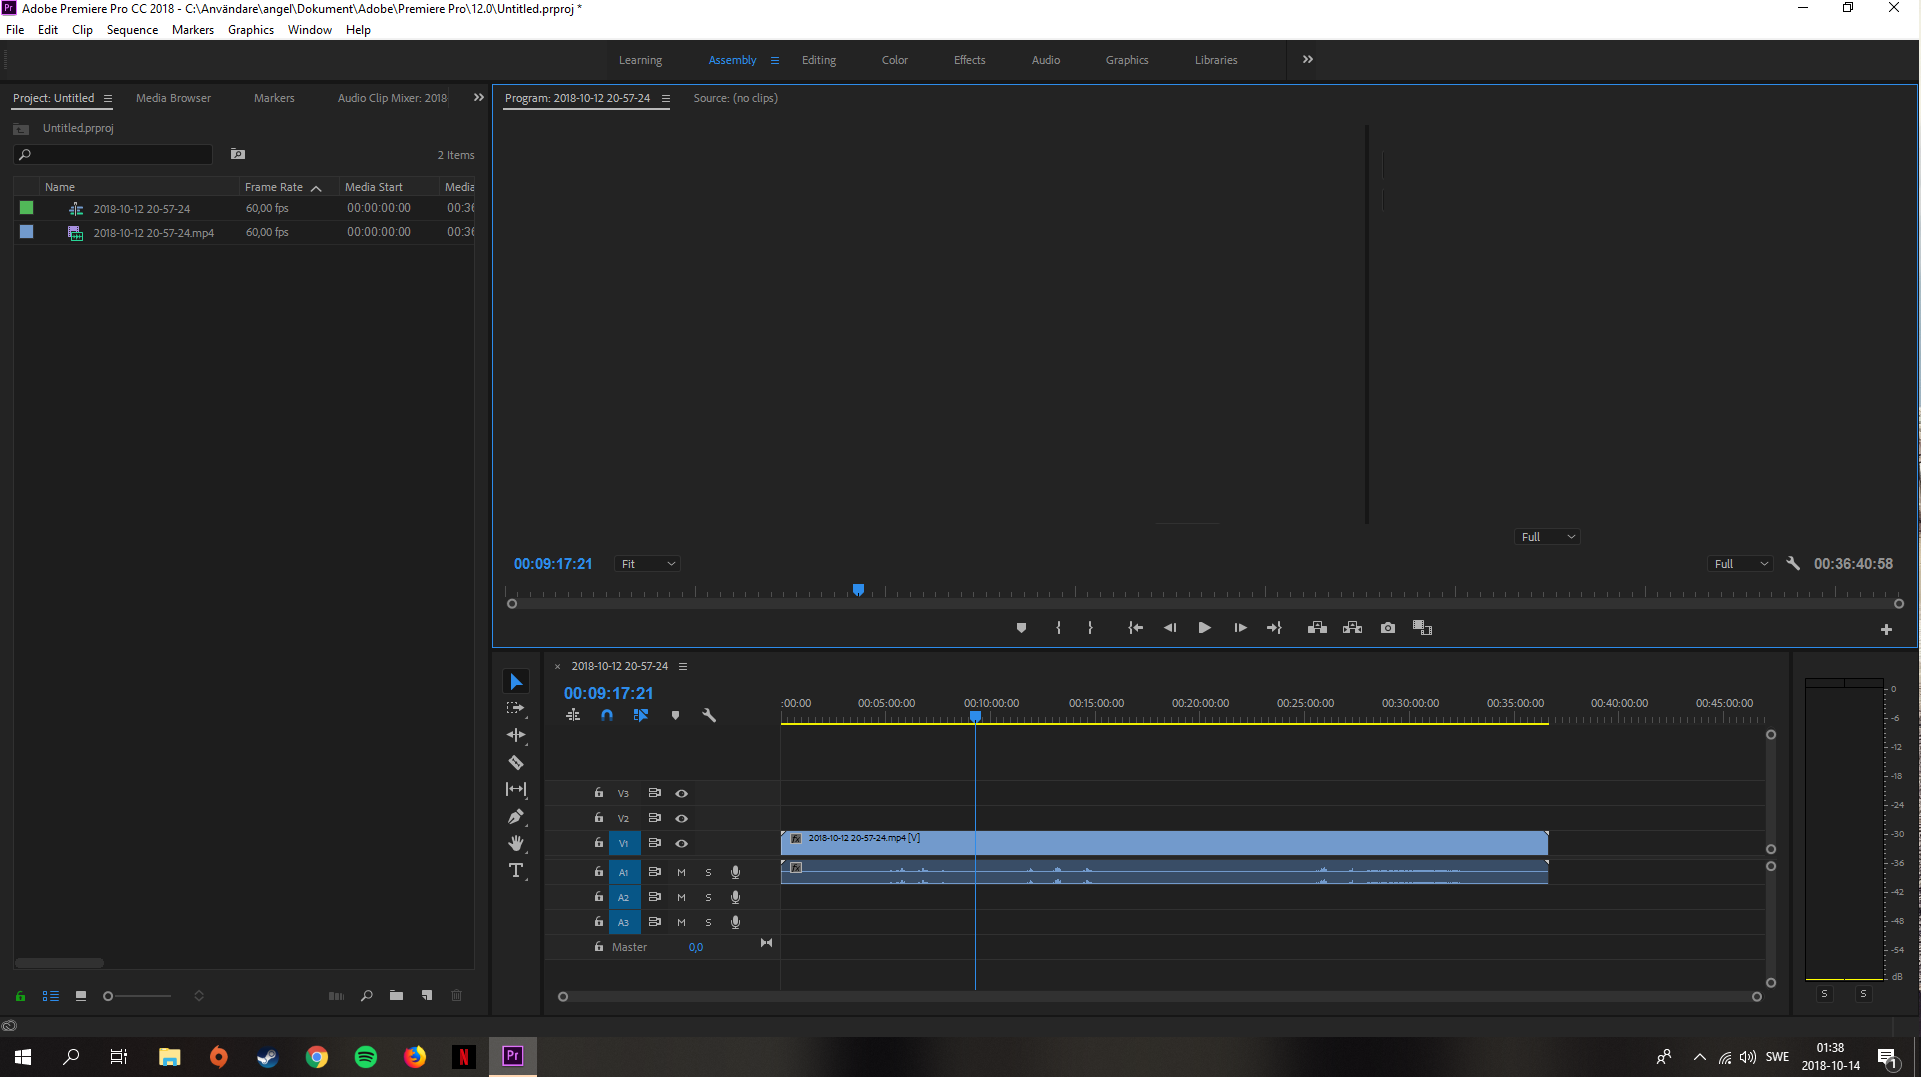
Task: Play the program monitor
Action: pyautogui.click(x=1204, y=628)
